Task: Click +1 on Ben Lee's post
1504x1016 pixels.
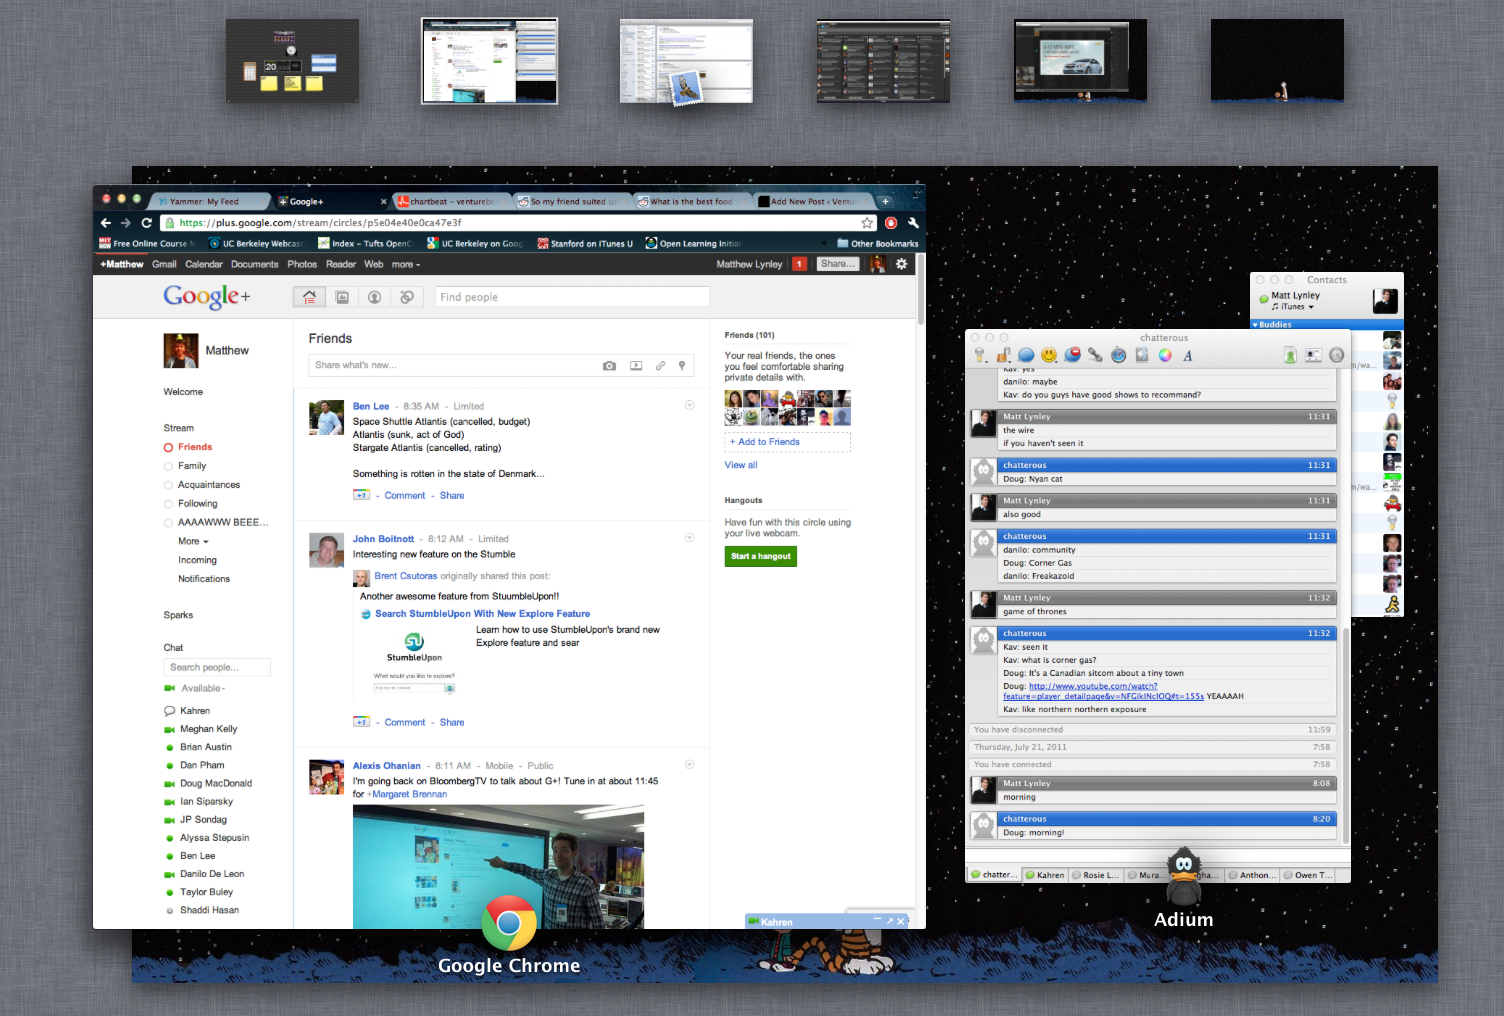Action: tap(361, 495)
